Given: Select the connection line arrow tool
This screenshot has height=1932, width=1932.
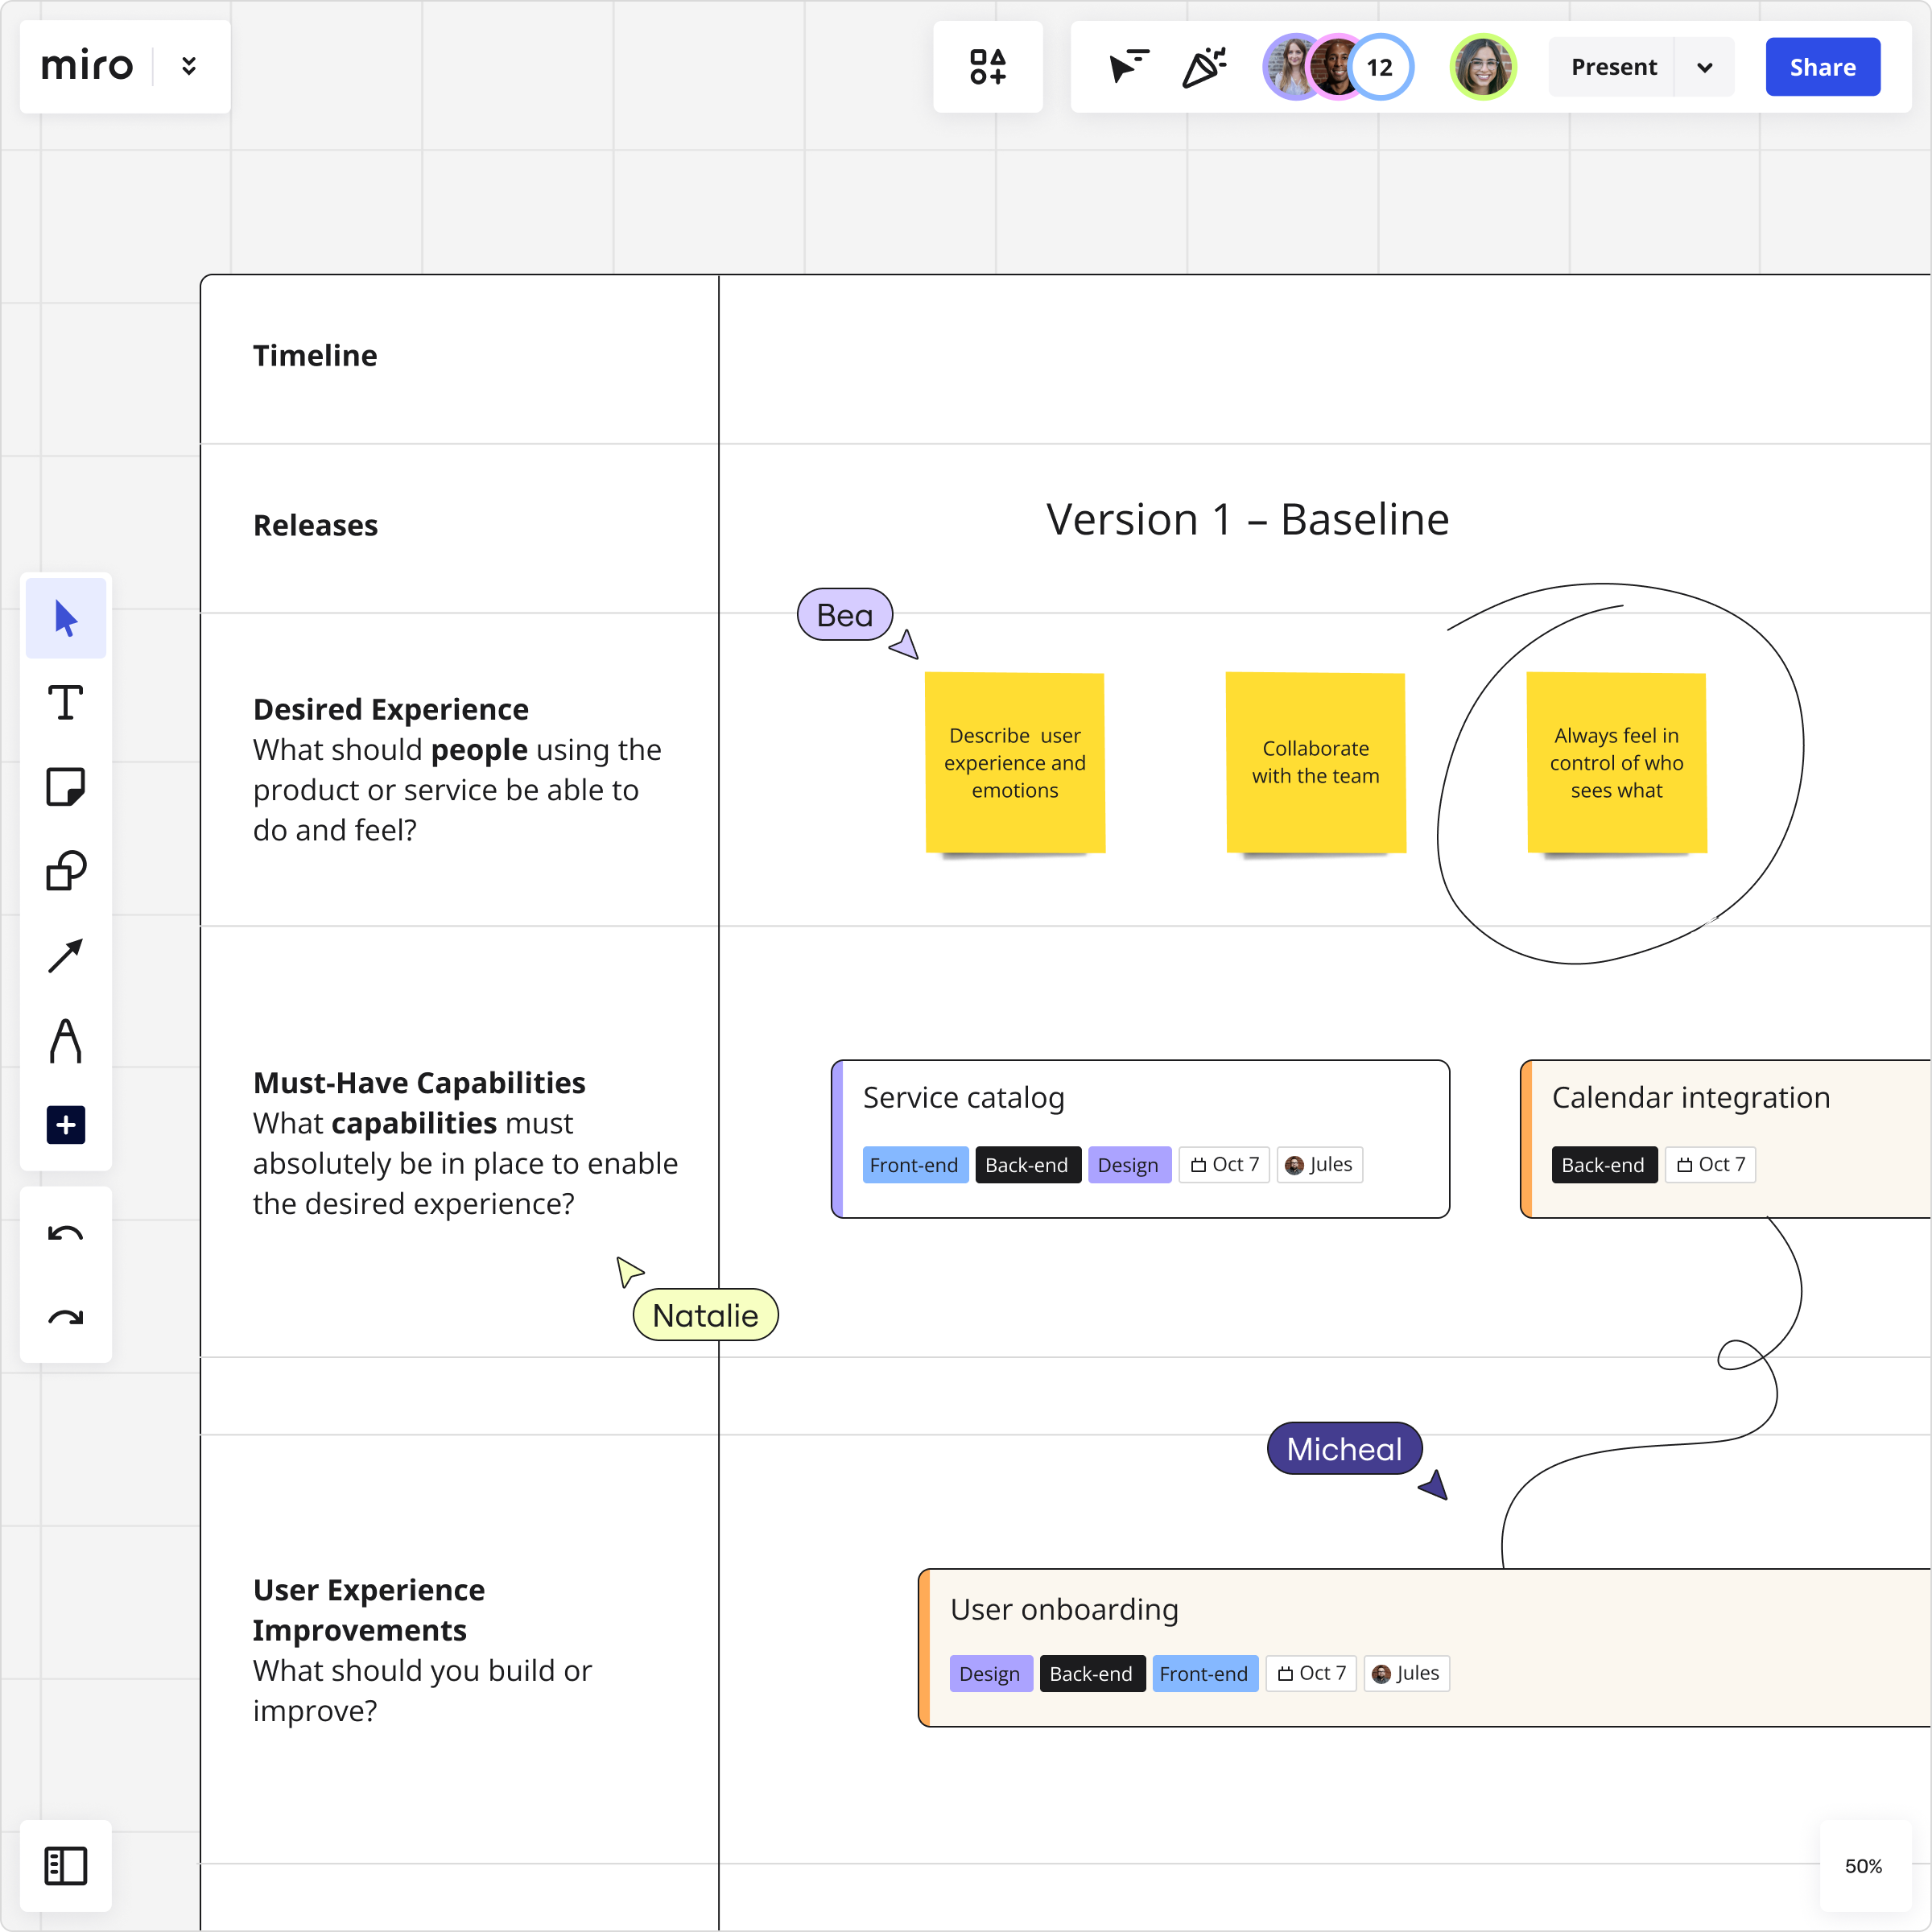Looking at the screenshot, I should click(66, 956).
